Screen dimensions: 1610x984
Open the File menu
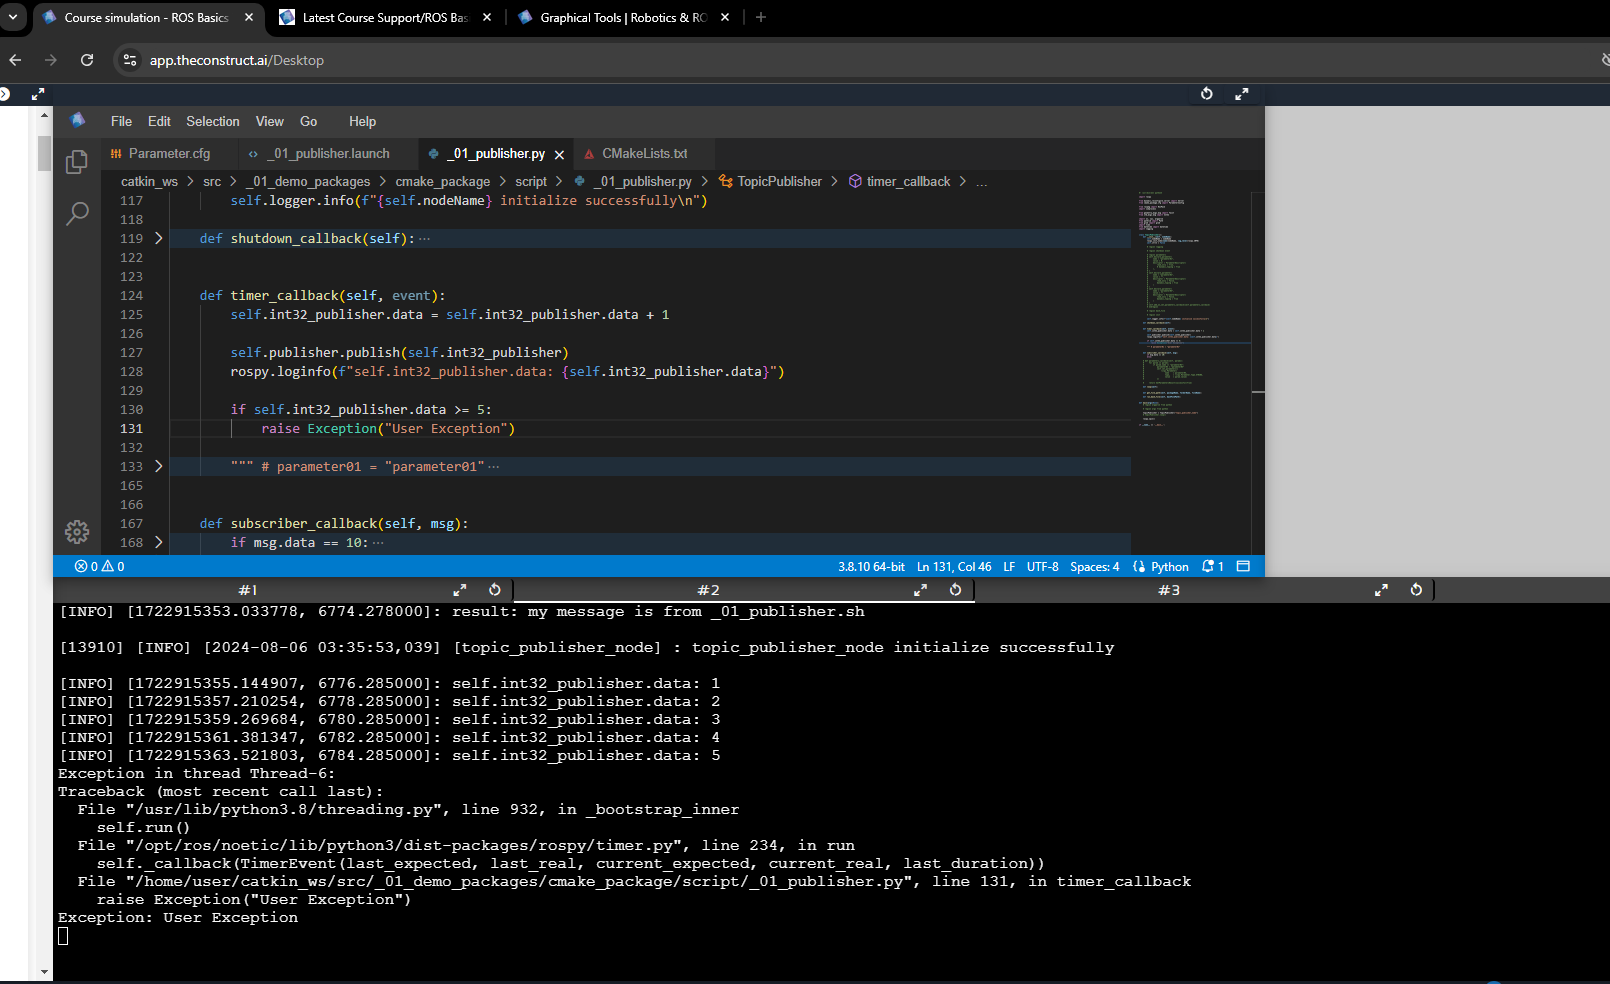tap(121, 121)
